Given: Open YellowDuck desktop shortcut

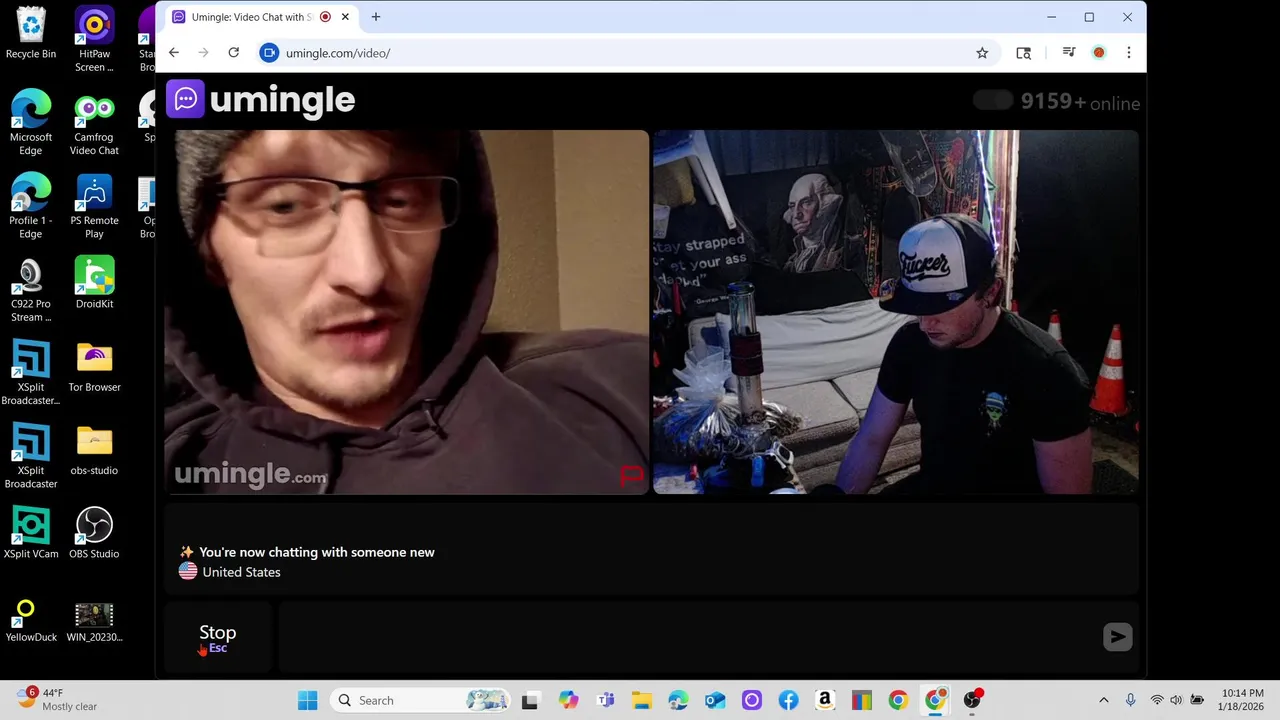Looking at the screenshot, I should point(31,620).
